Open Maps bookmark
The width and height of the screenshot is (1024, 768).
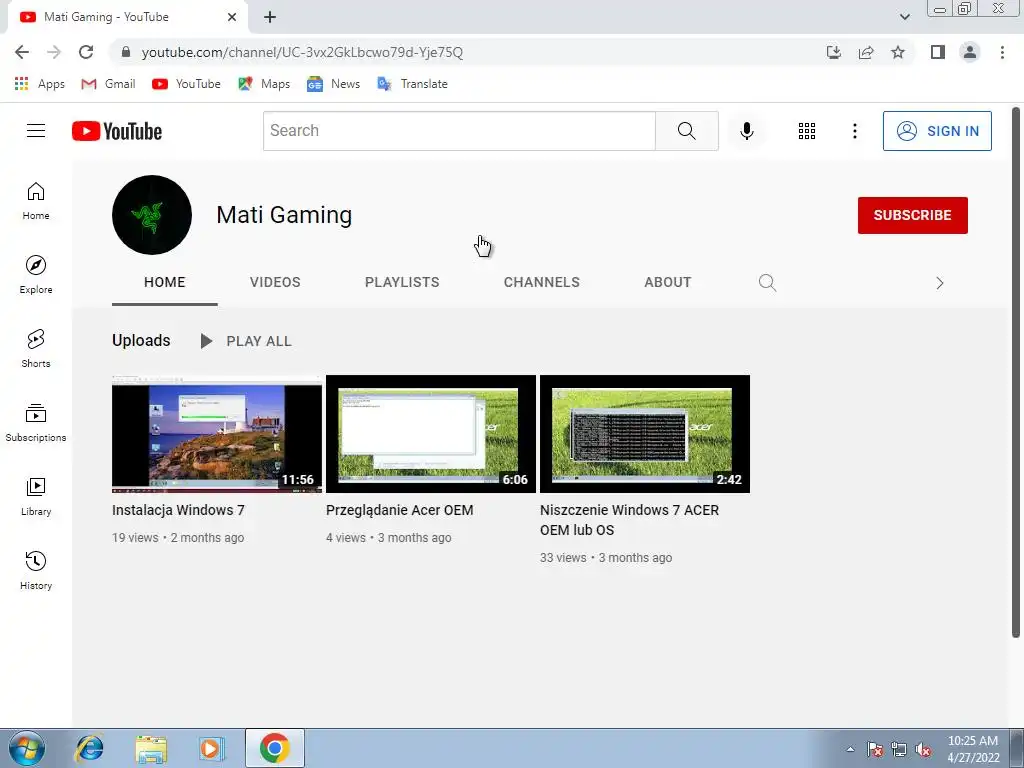pyautogui.click(x=264, y=84)
